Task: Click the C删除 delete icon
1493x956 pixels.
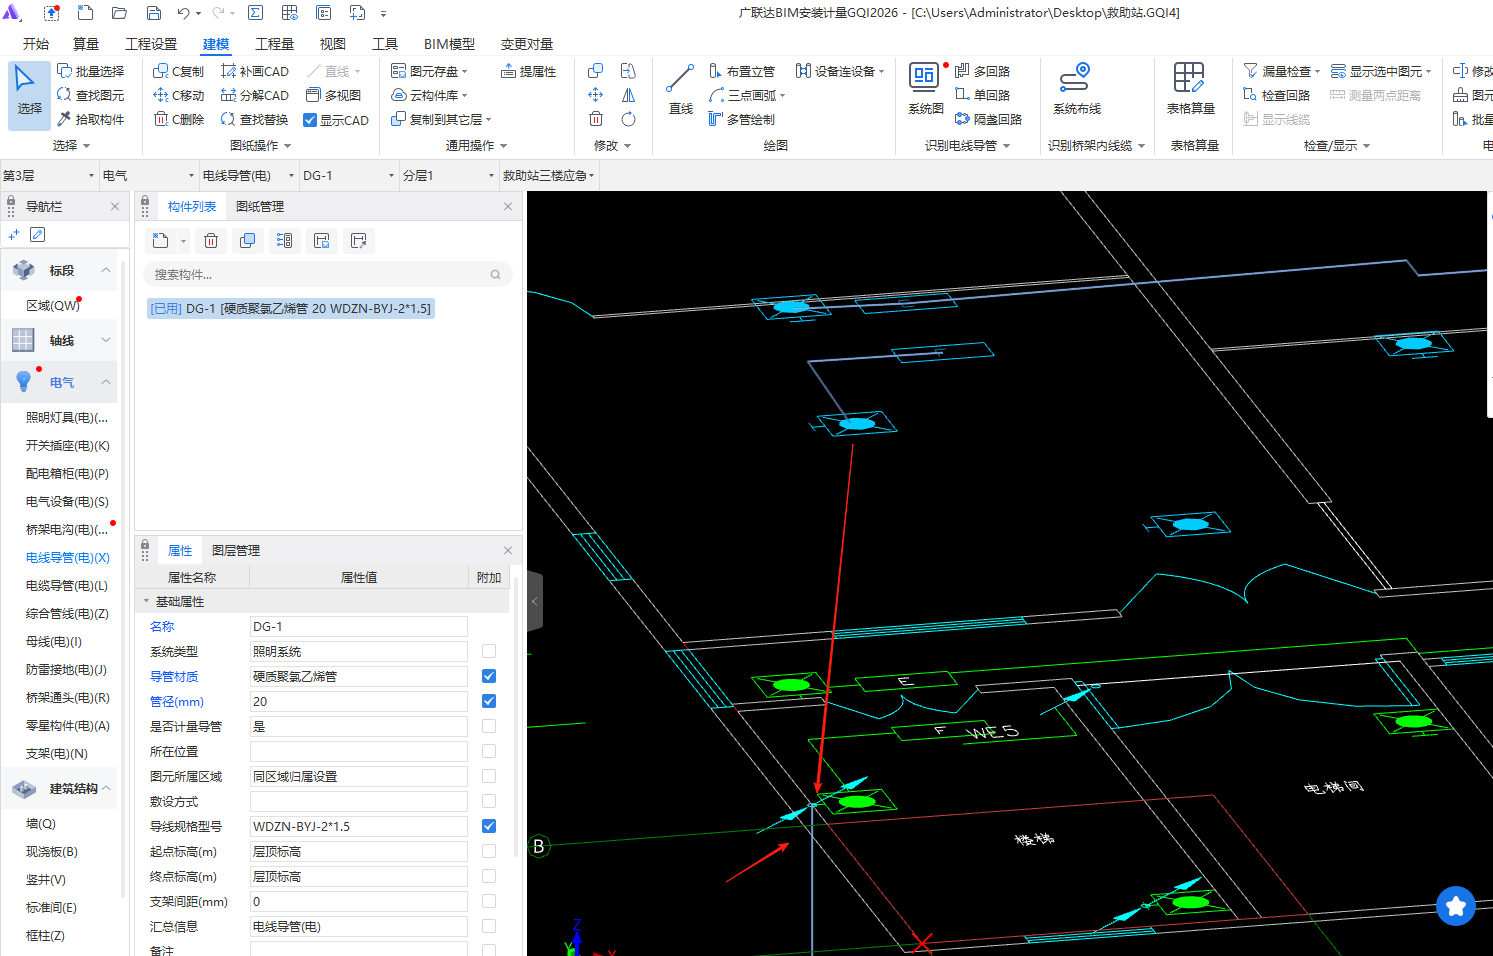Action: (160, 119)
